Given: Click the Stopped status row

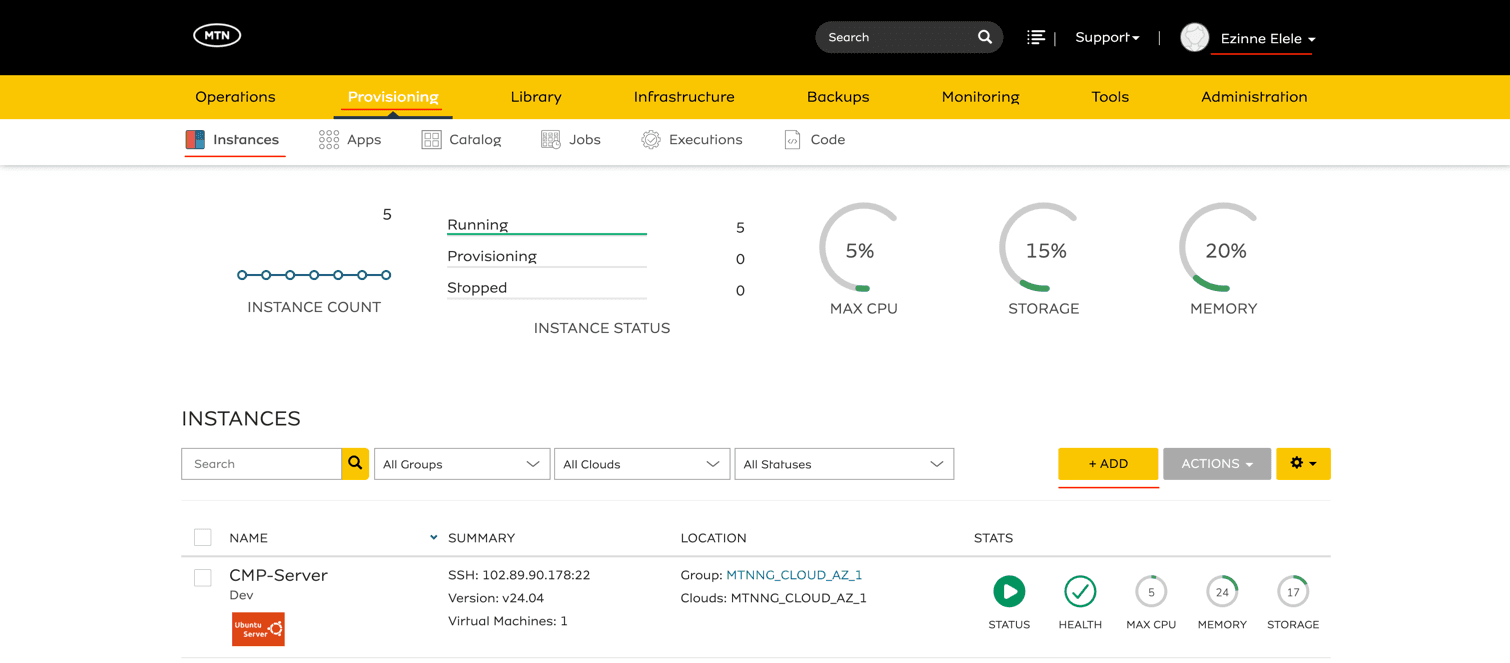Looking at the screenshot, I should [547, 288].
